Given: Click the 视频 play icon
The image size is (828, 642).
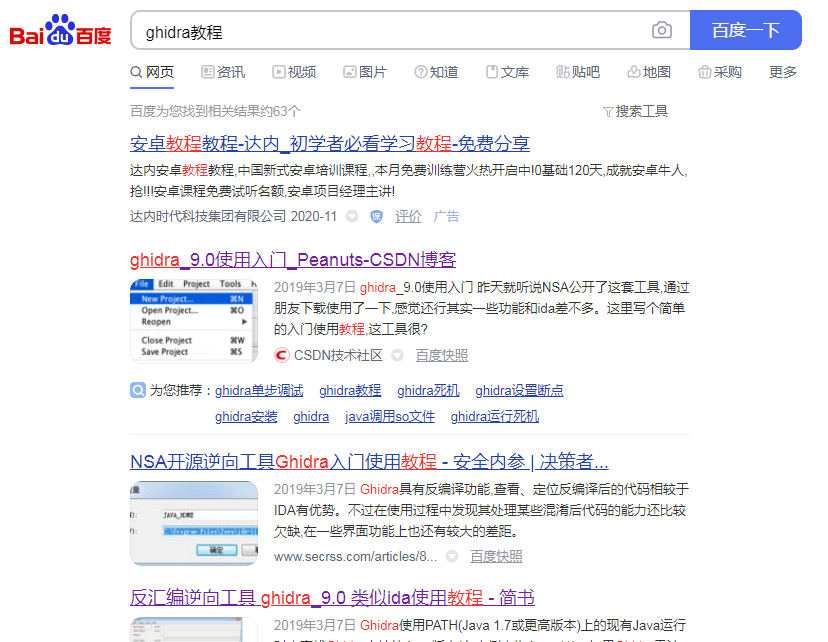Looking at the screenshot, I should [x=278, y=72].
